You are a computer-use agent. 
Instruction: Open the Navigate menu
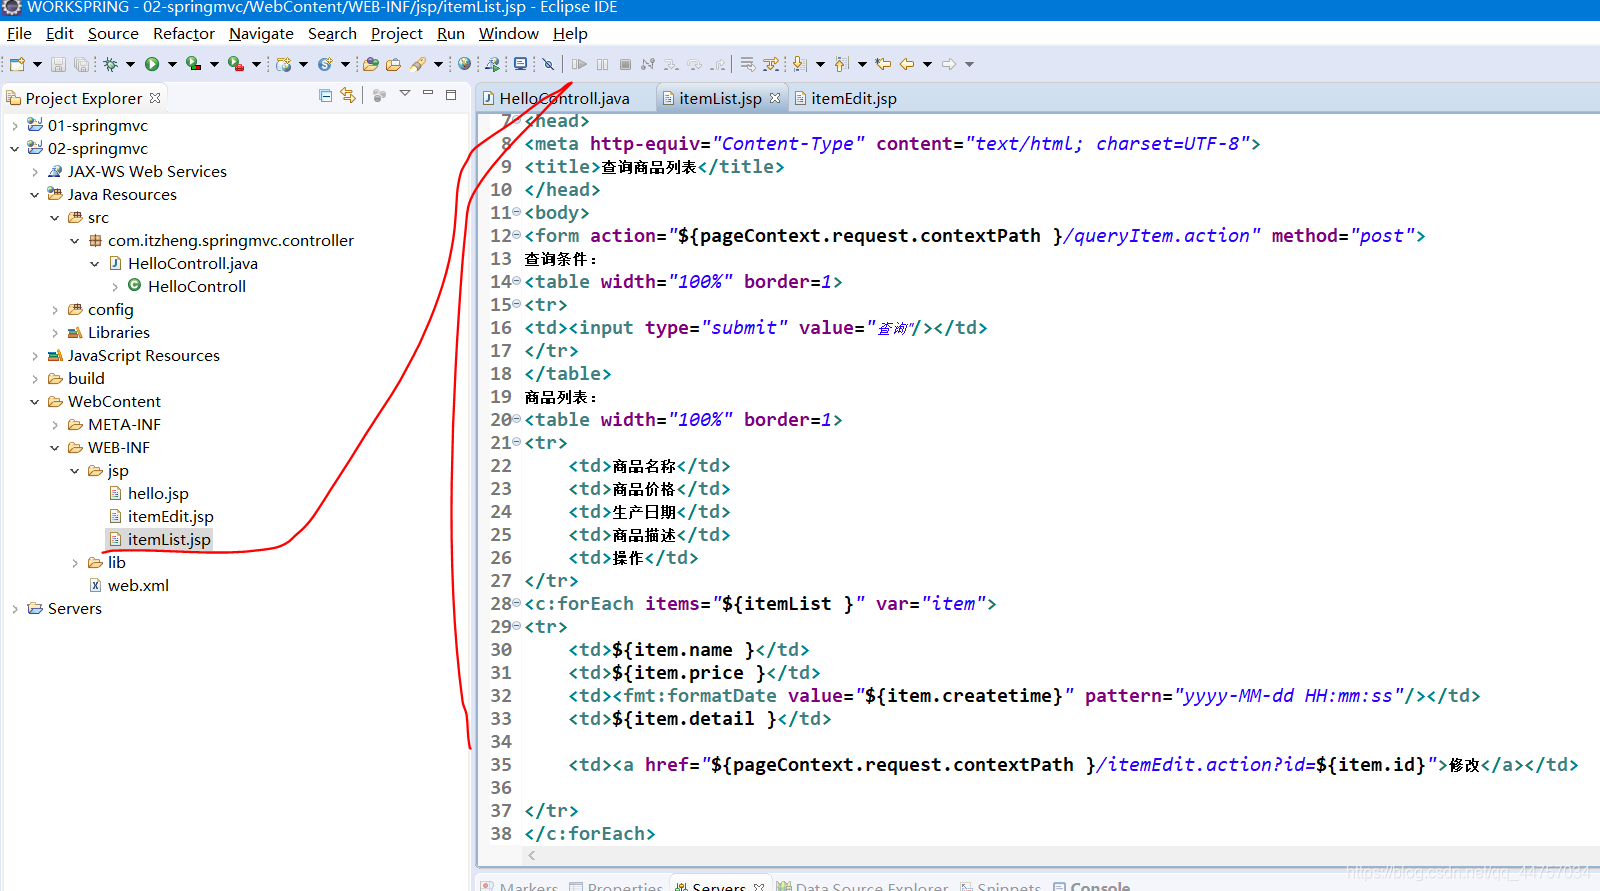point(261,33)
